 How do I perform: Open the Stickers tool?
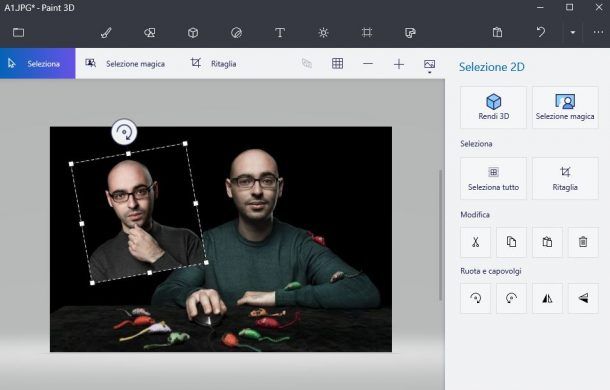[236, 33]
